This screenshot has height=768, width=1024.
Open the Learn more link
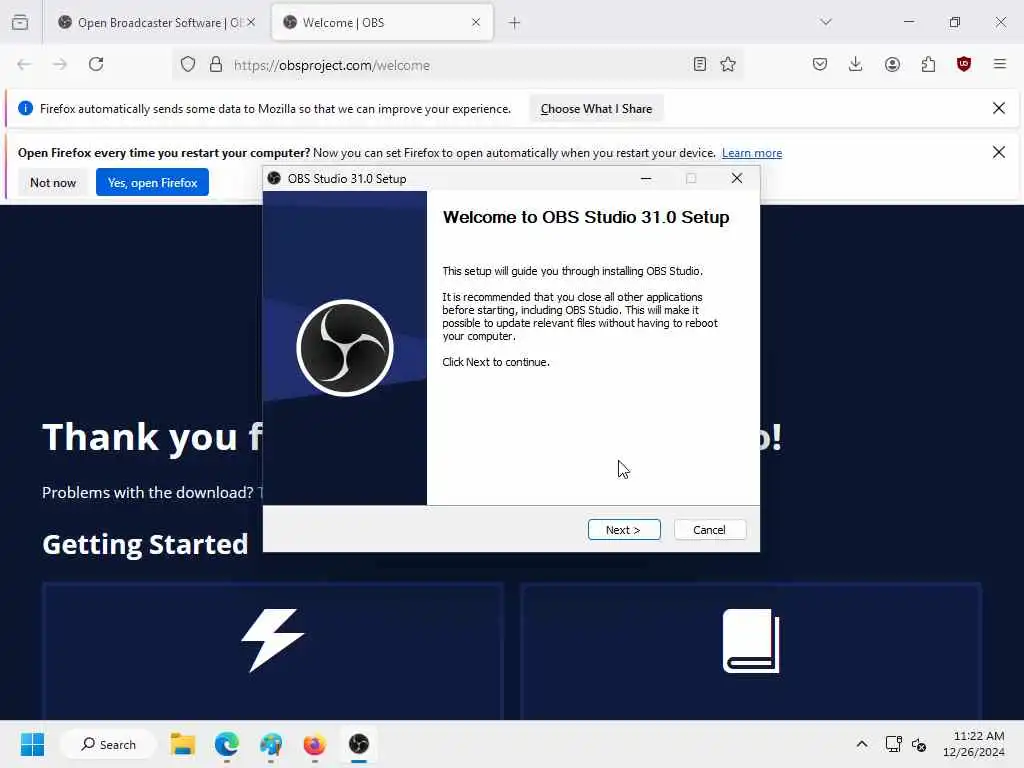tap(752, 153)
